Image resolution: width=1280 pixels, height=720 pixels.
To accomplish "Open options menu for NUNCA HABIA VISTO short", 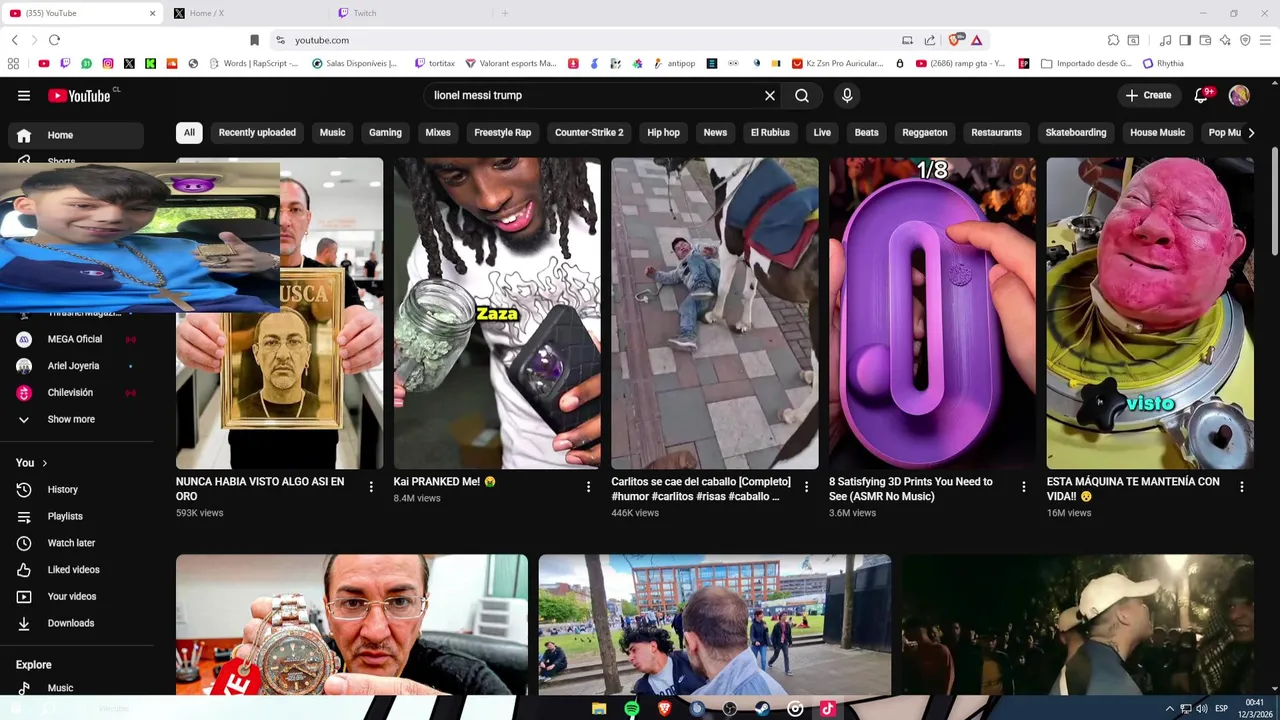I will [371, 487].
